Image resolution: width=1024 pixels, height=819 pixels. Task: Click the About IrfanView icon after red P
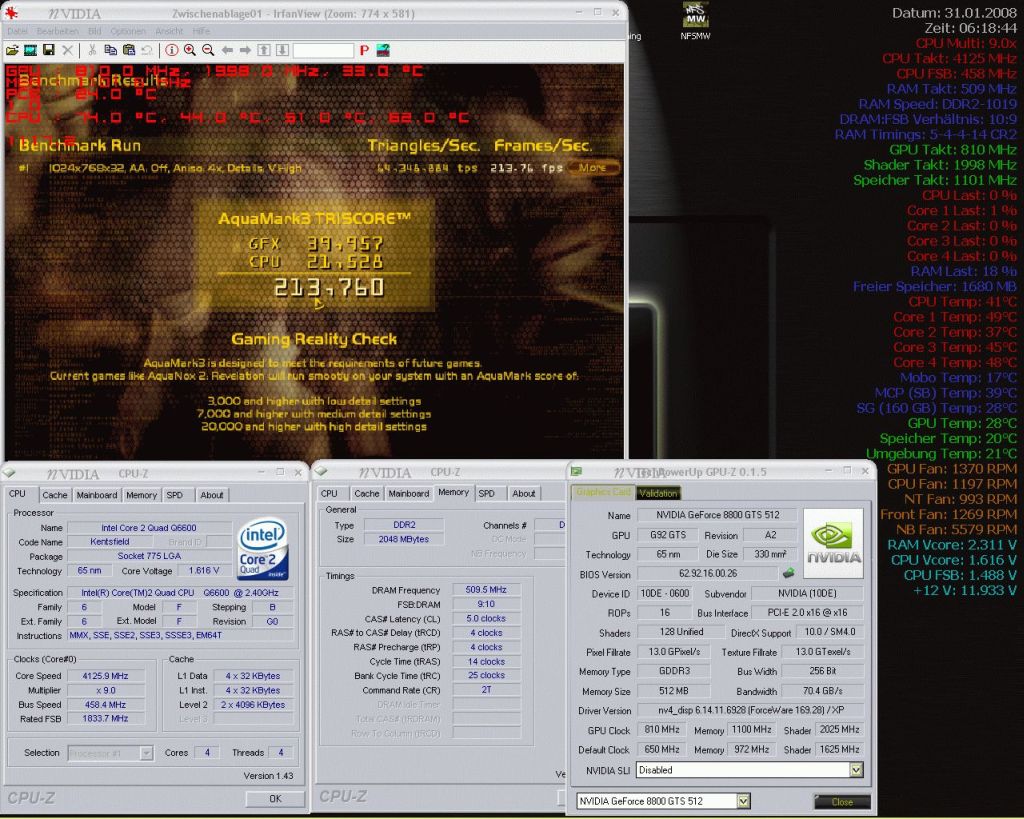click(383, 50)
